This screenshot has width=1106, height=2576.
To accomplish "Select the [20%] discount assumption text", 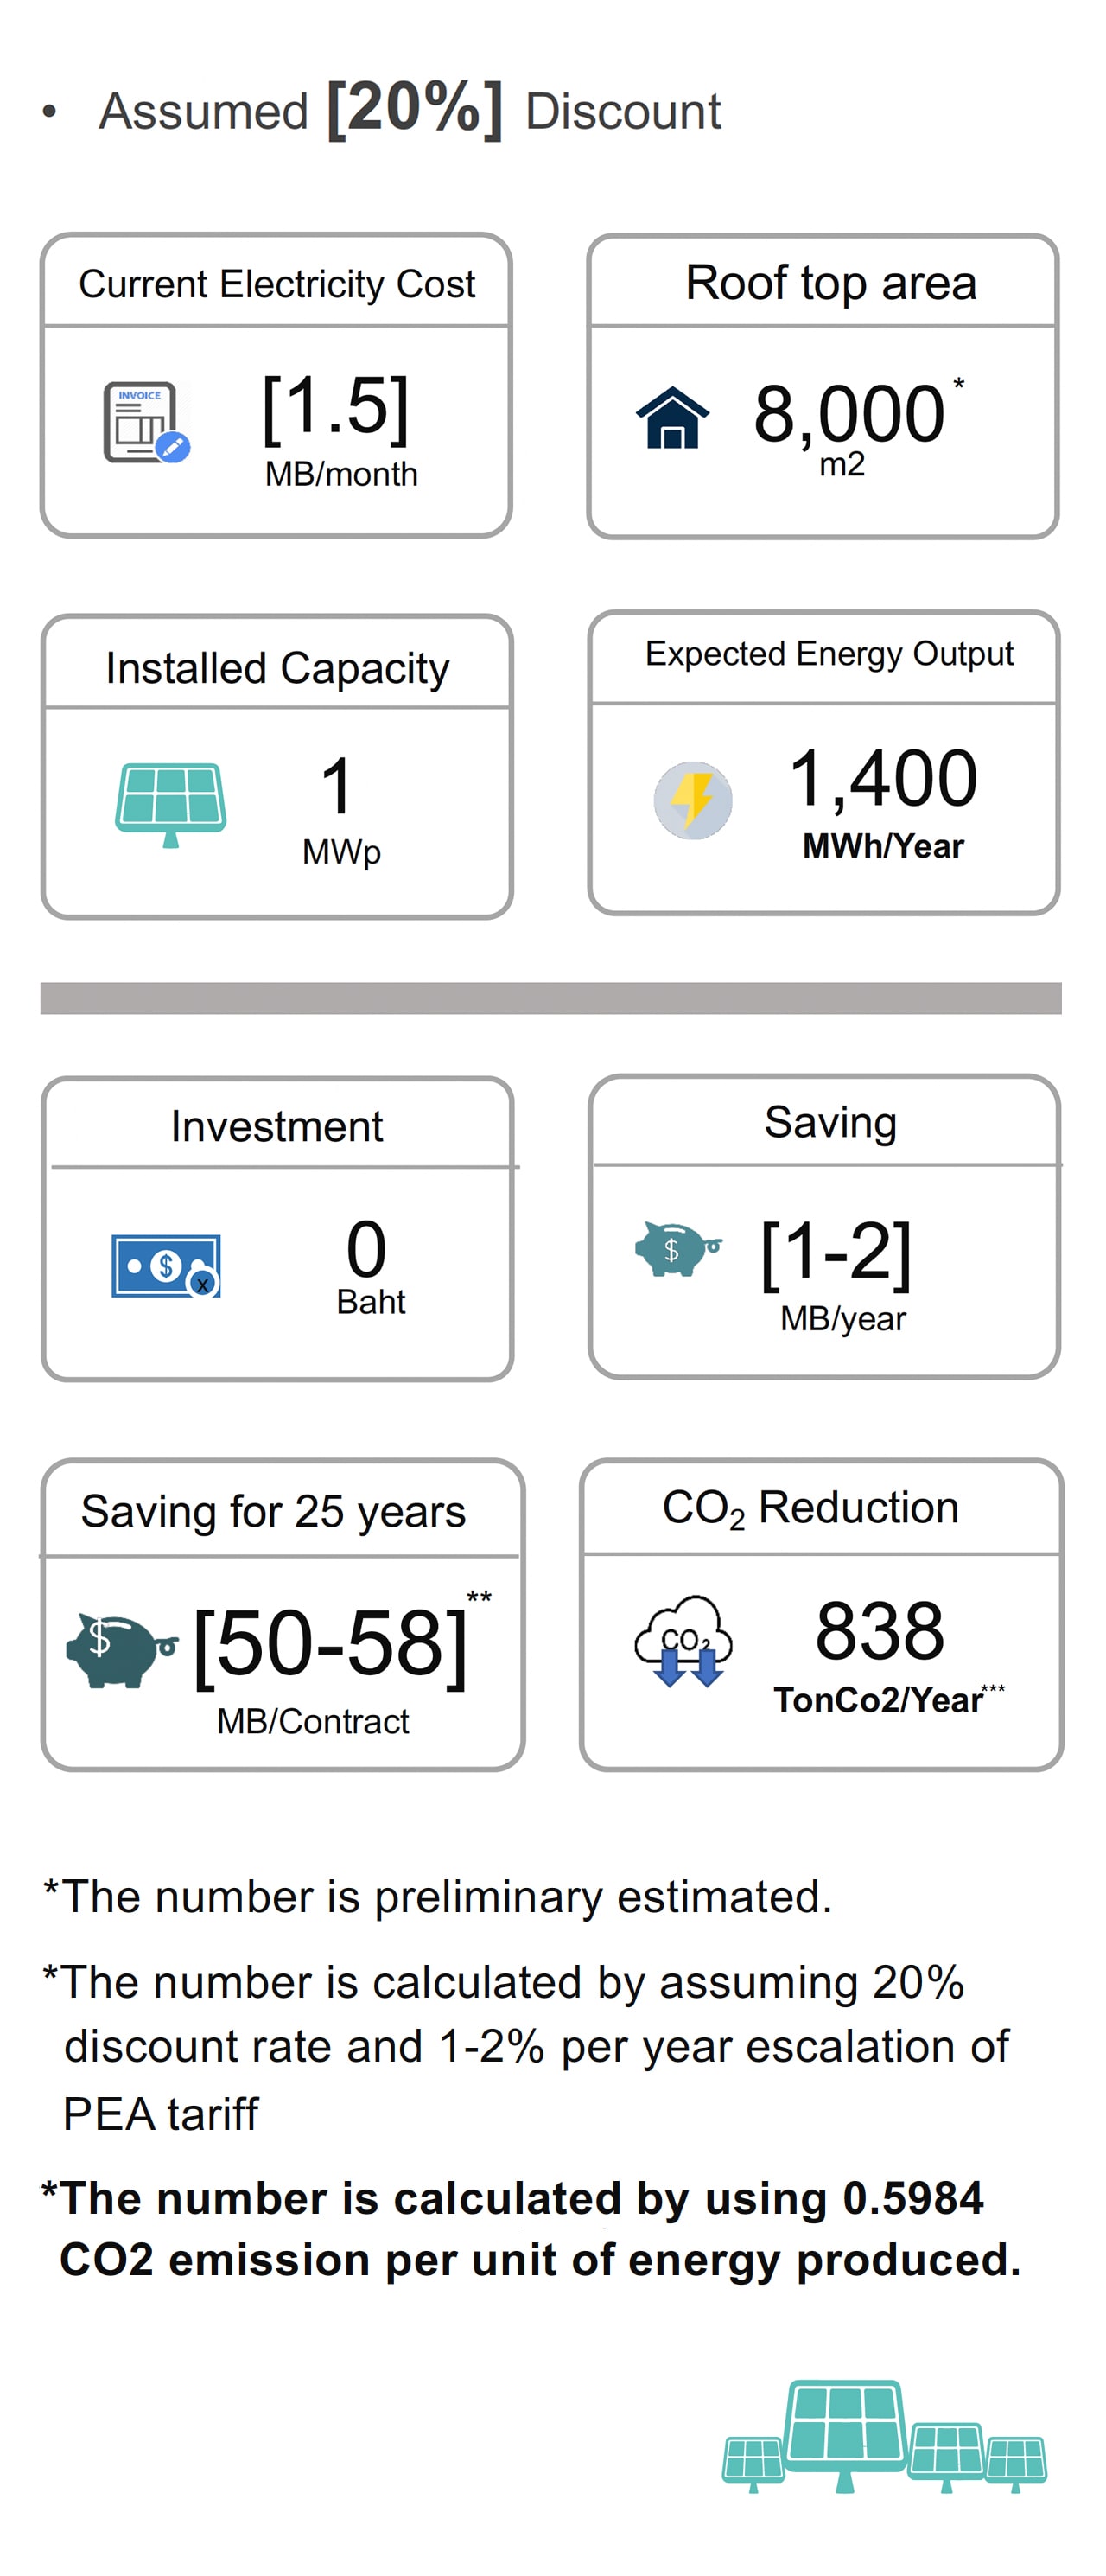I will tap(414, 108).
